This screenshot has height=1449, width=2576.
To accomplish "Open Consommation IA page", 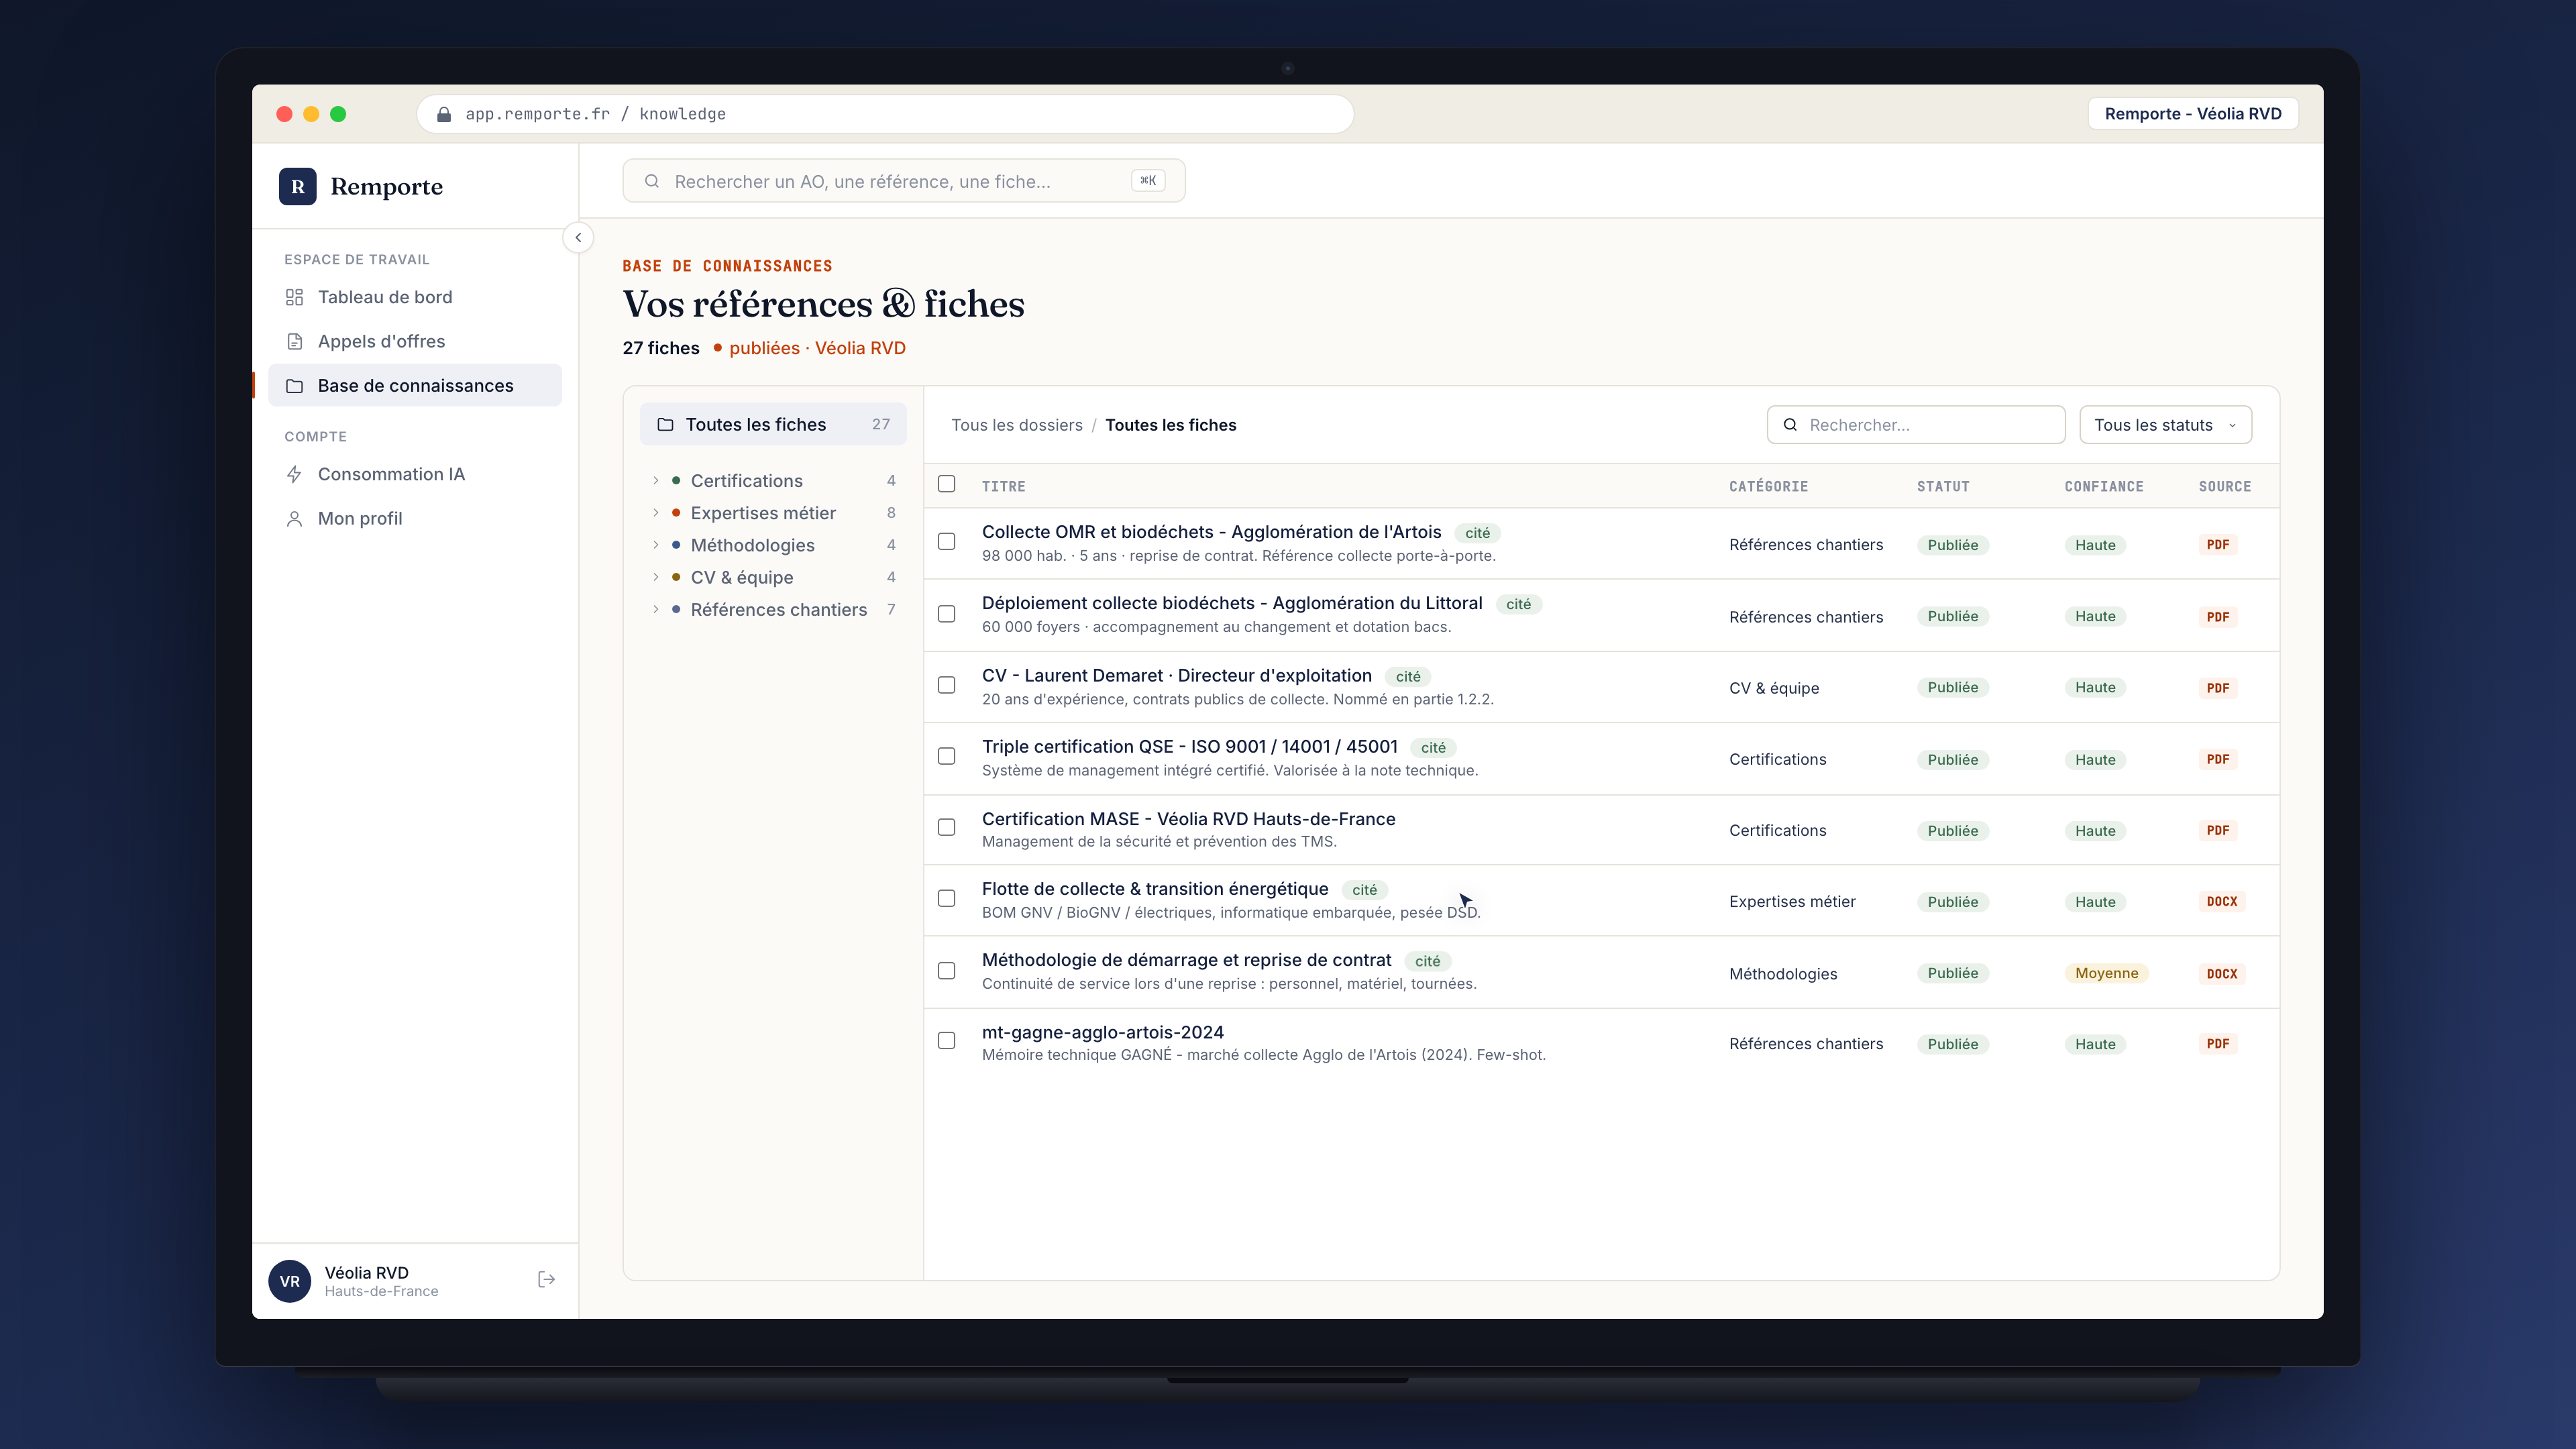I will click(415, 474).
